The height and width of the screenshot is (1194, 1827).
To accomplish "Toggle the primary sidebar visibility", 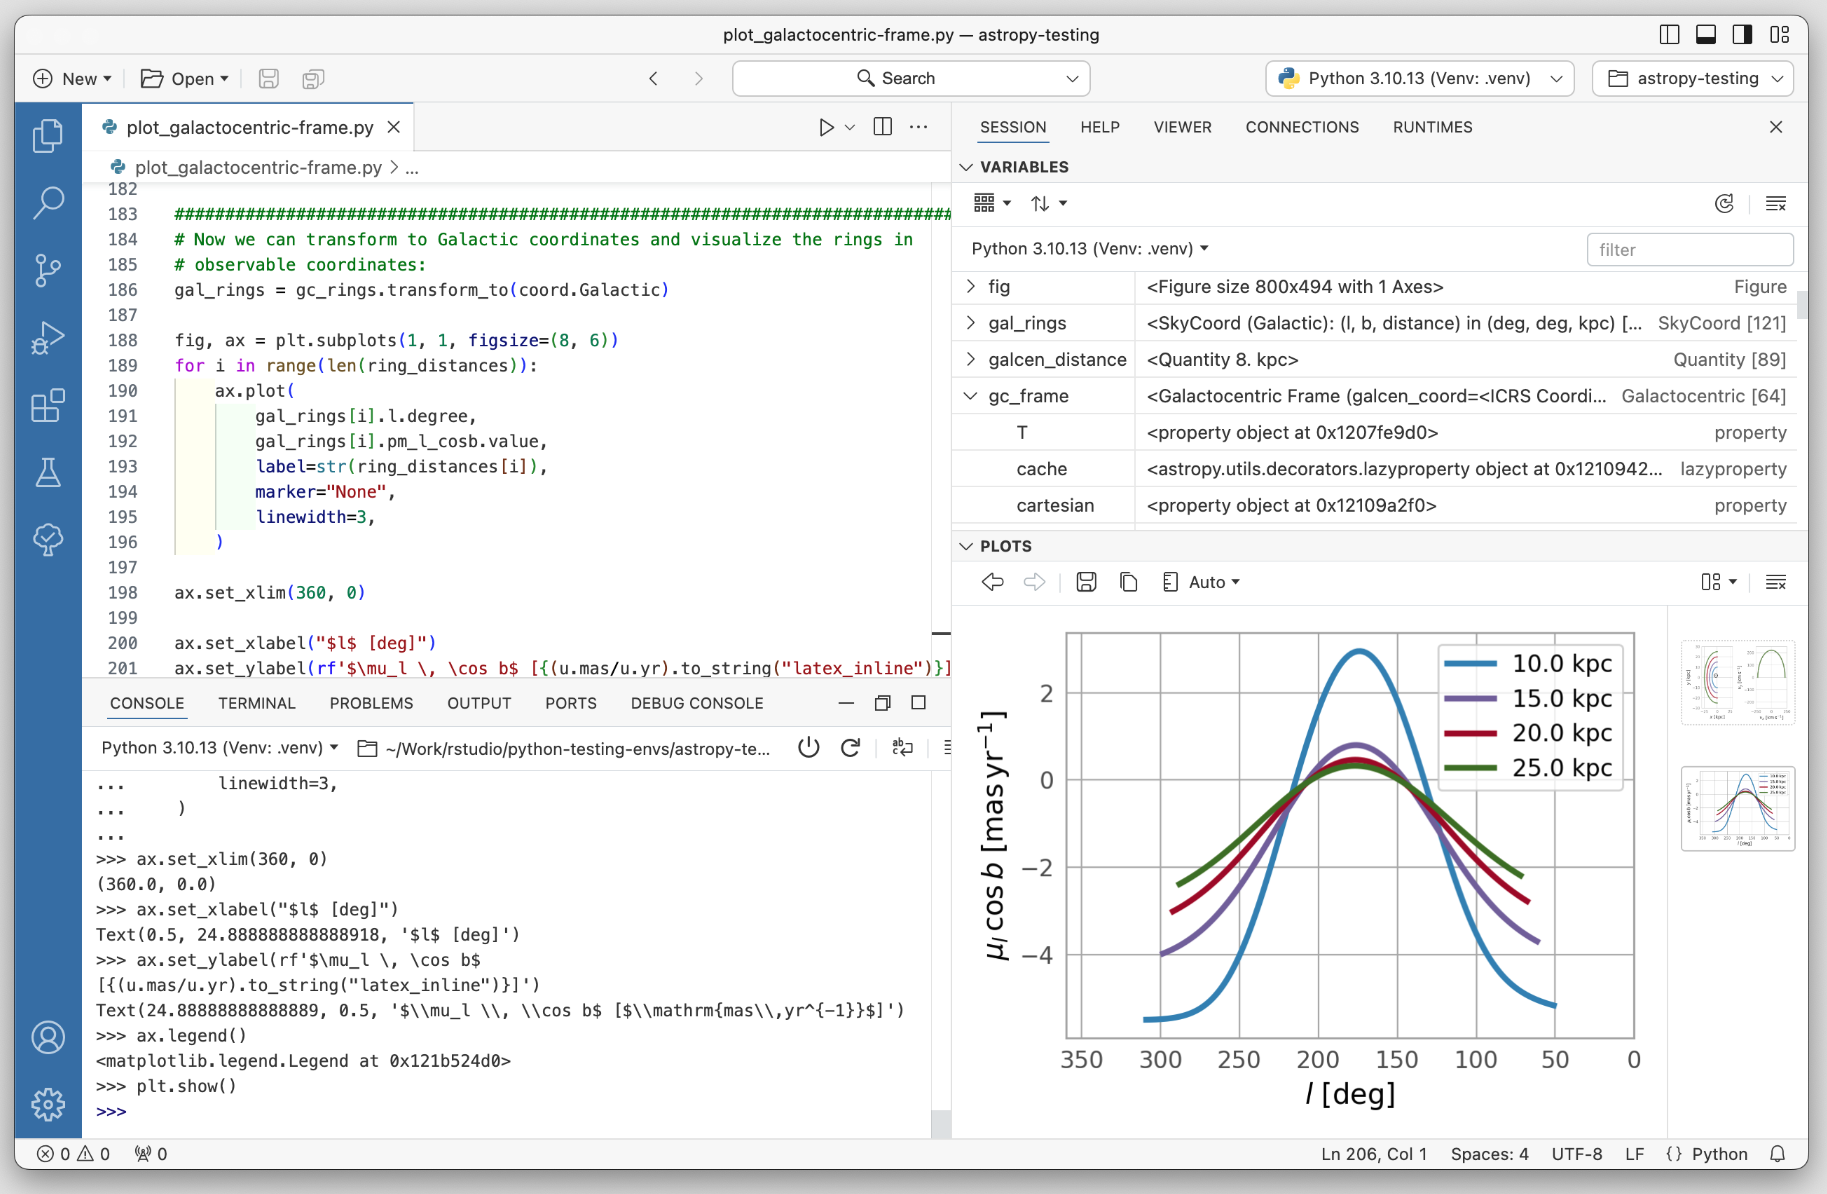I will pos(1669,35).
